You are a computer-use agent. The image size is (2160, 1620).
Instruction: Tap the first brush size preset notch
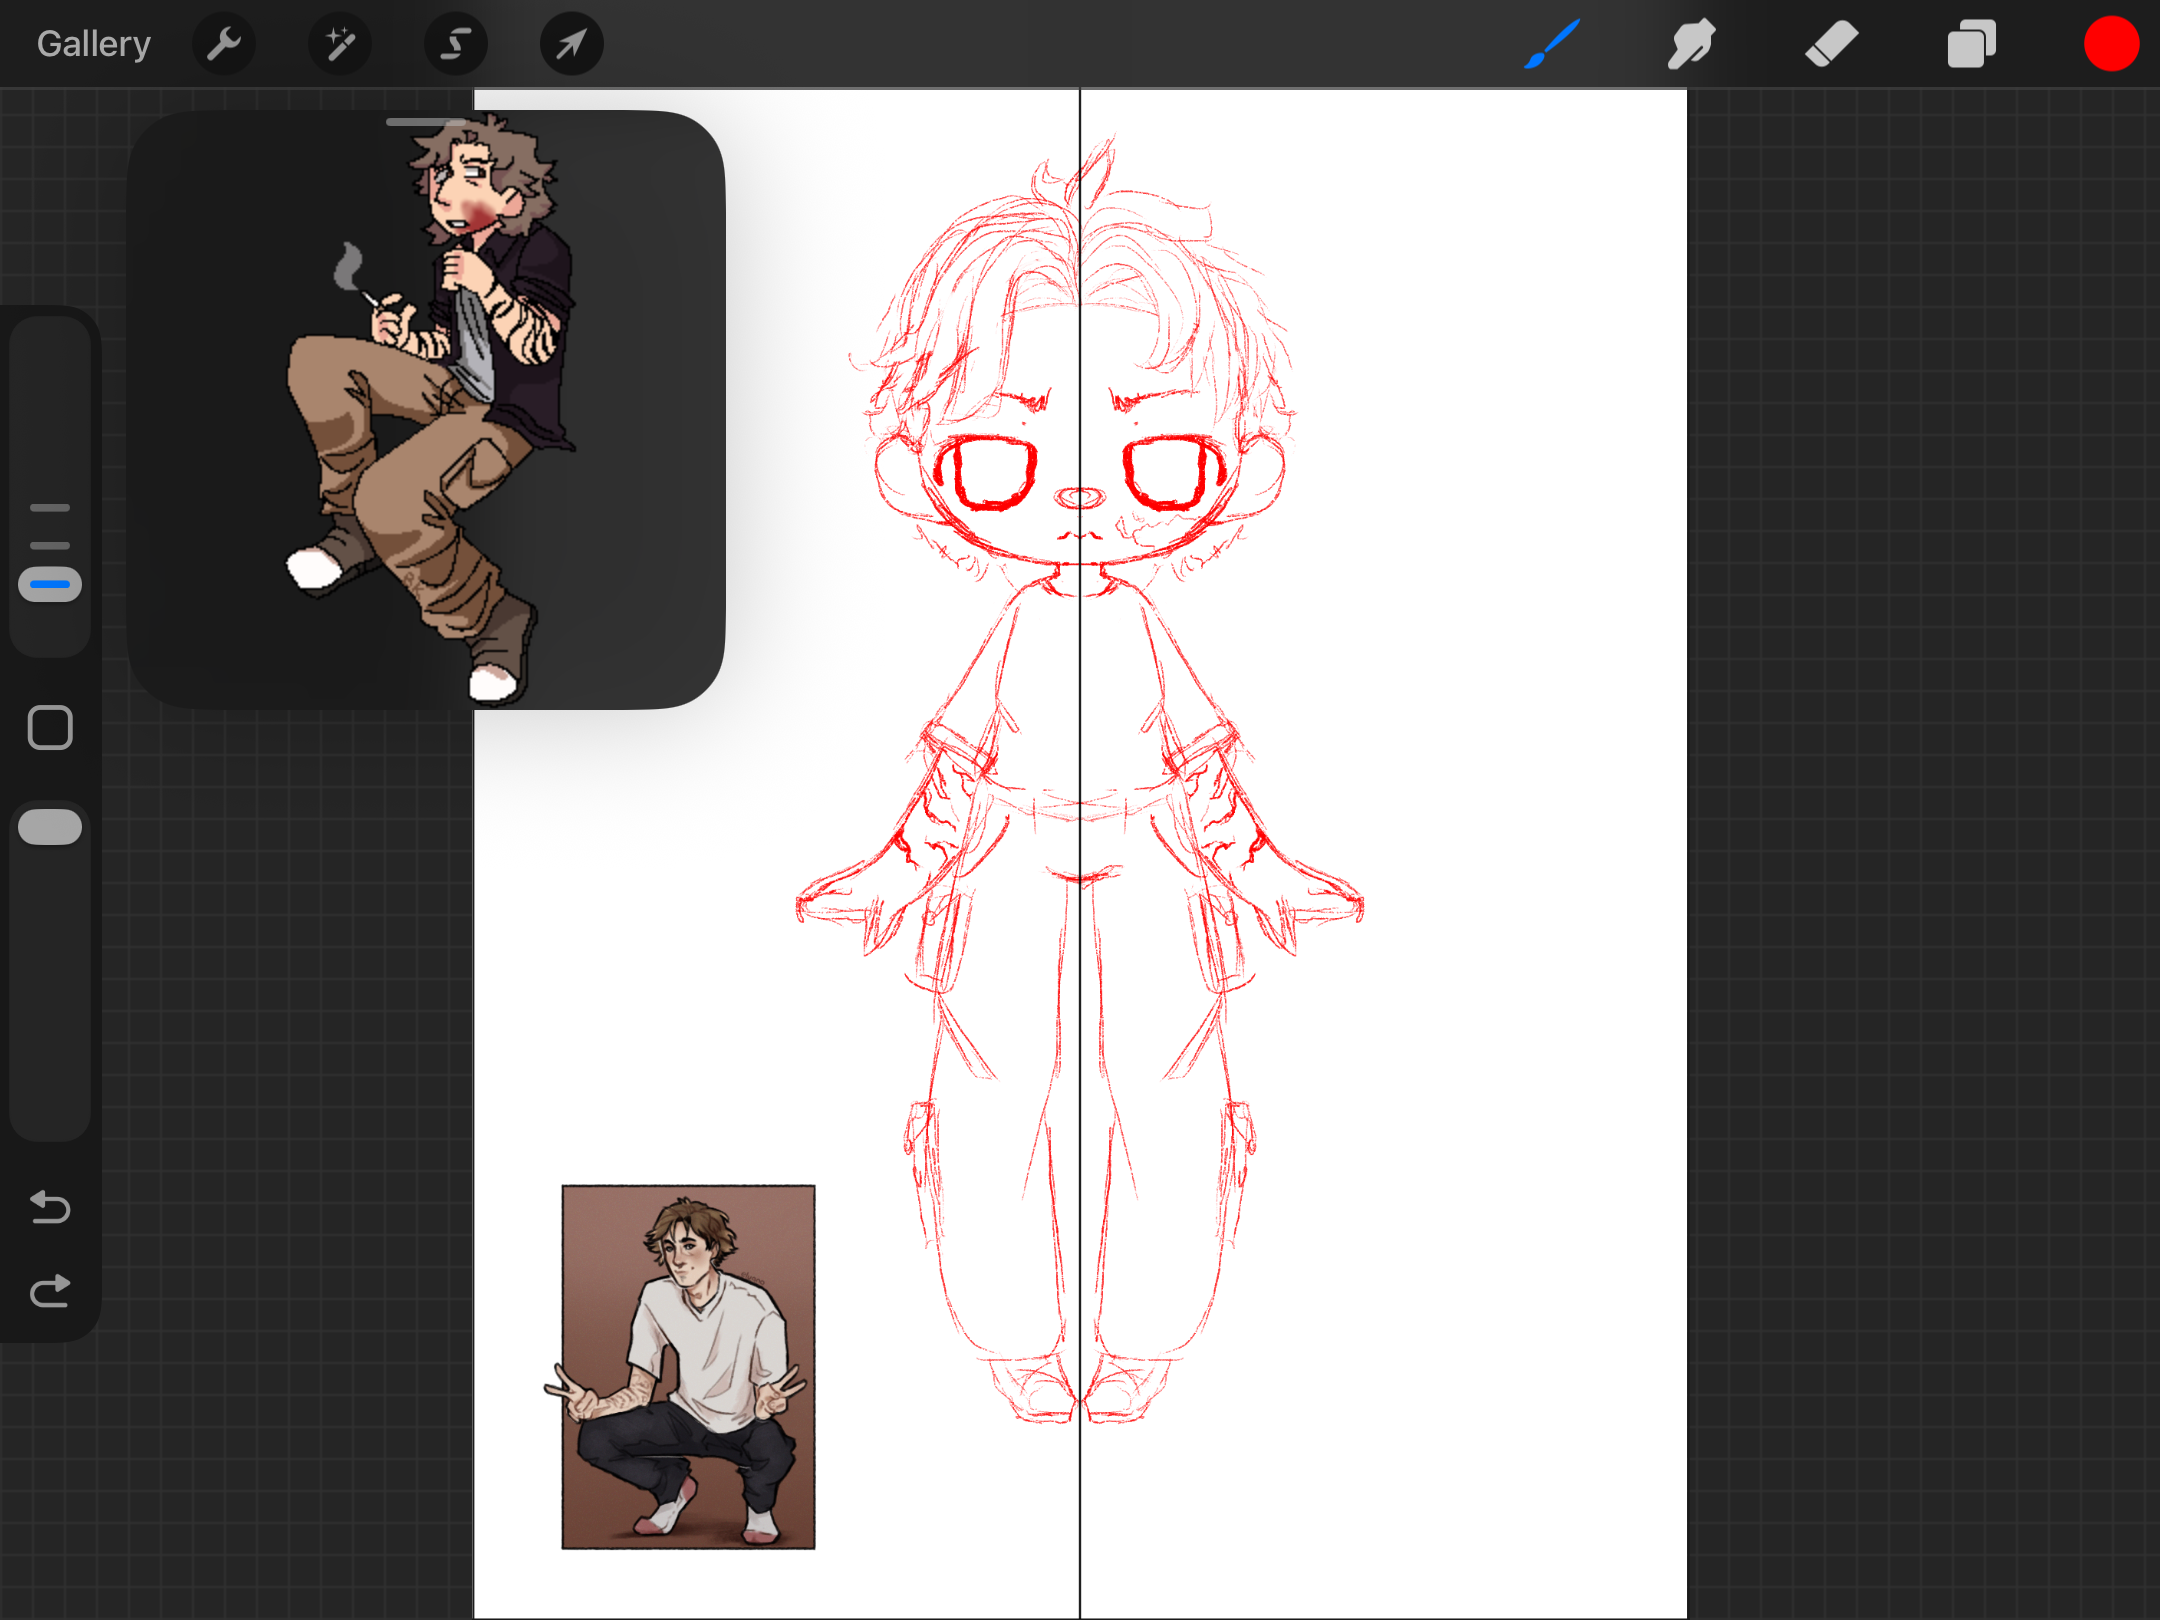coord(50,508)
